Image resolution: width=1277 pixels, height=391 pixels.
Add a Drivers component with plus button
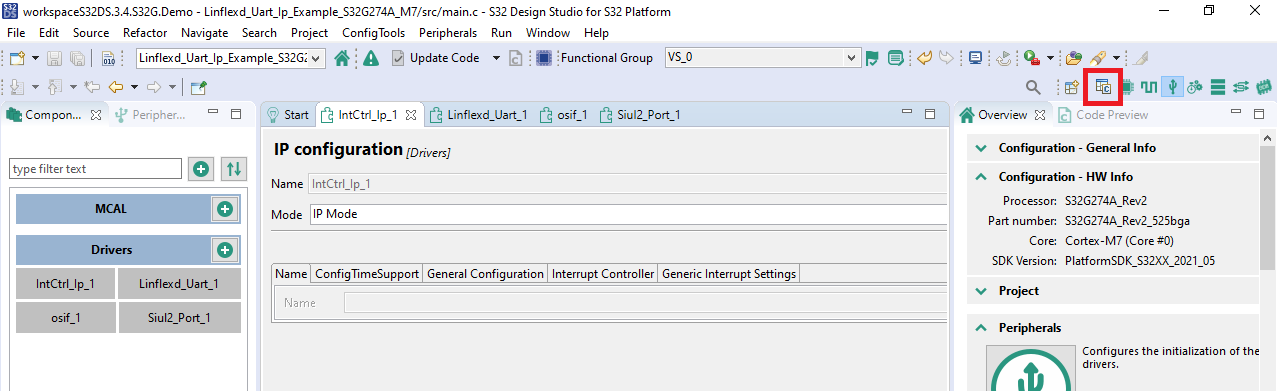(x=225, y=250)
